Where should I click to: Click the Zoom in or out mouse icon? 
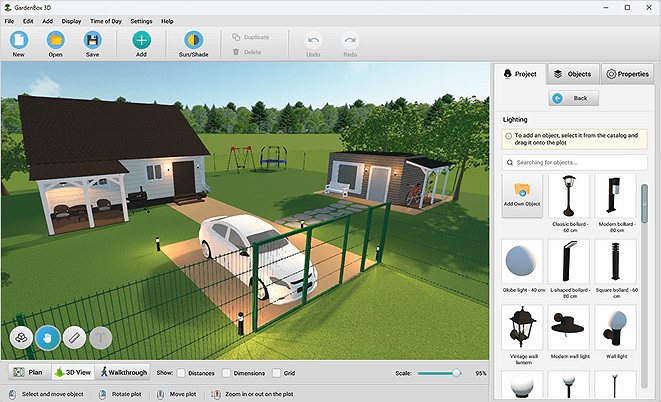[216, 394]
